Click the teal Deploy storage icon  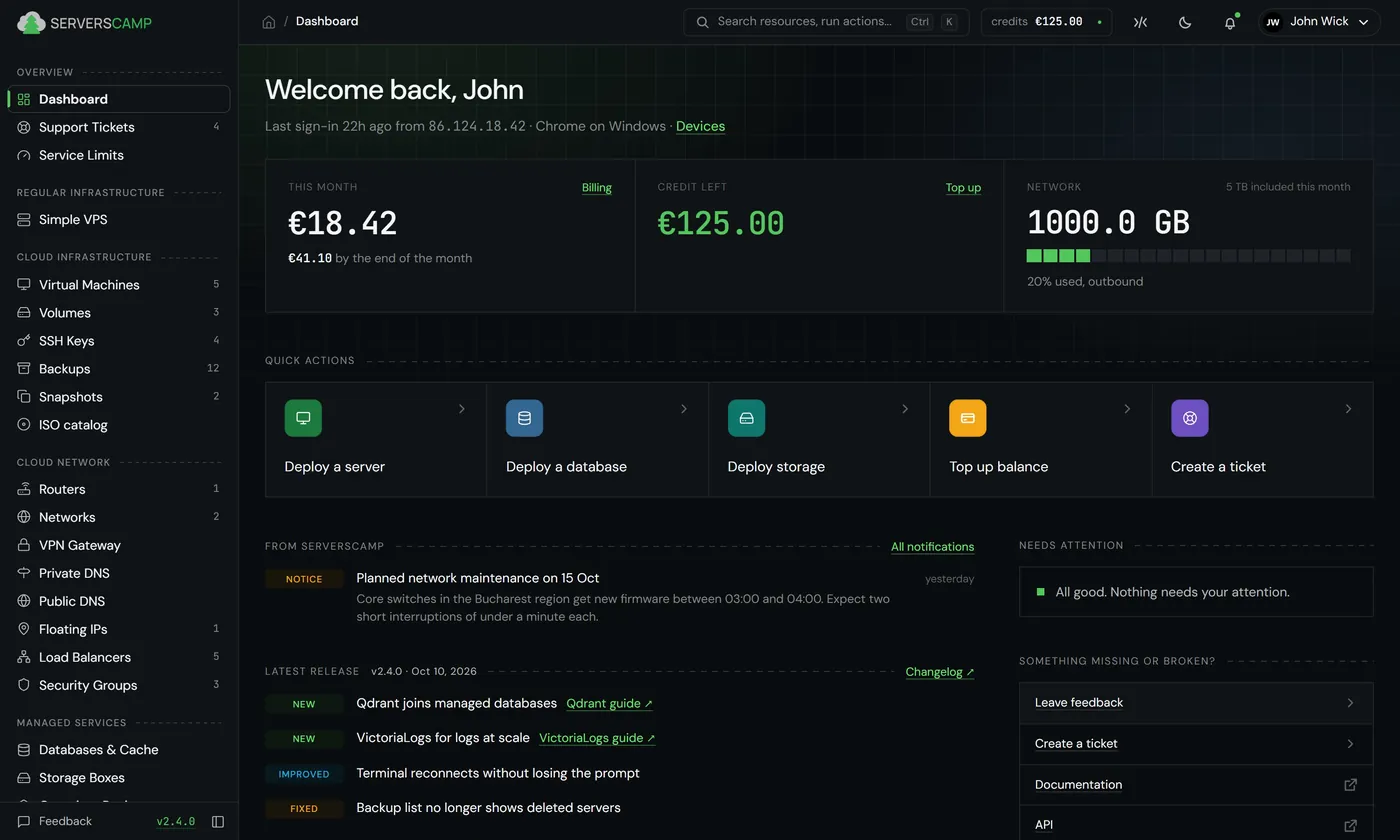point(746,418)
